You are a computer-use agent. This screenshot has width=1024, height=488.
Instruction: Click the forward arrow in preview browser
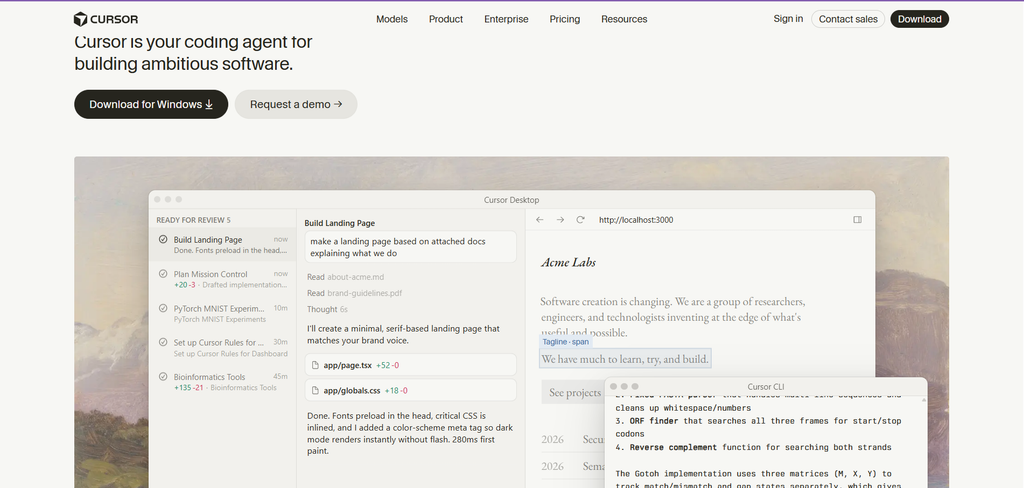pos(560,220)
